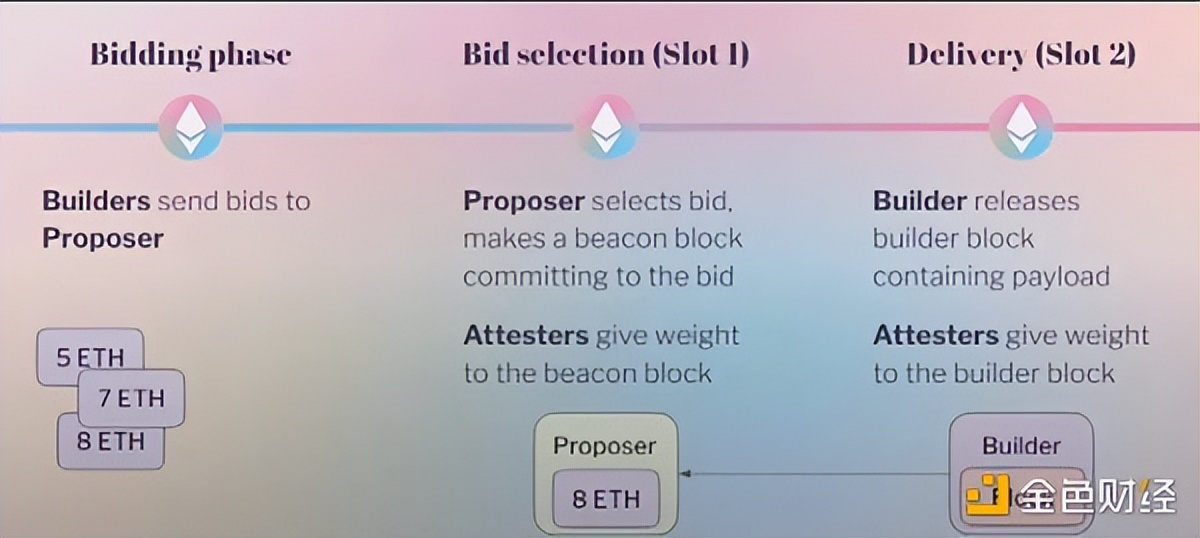Click the Bid selection (Slot 1) heading

[605, 54]
